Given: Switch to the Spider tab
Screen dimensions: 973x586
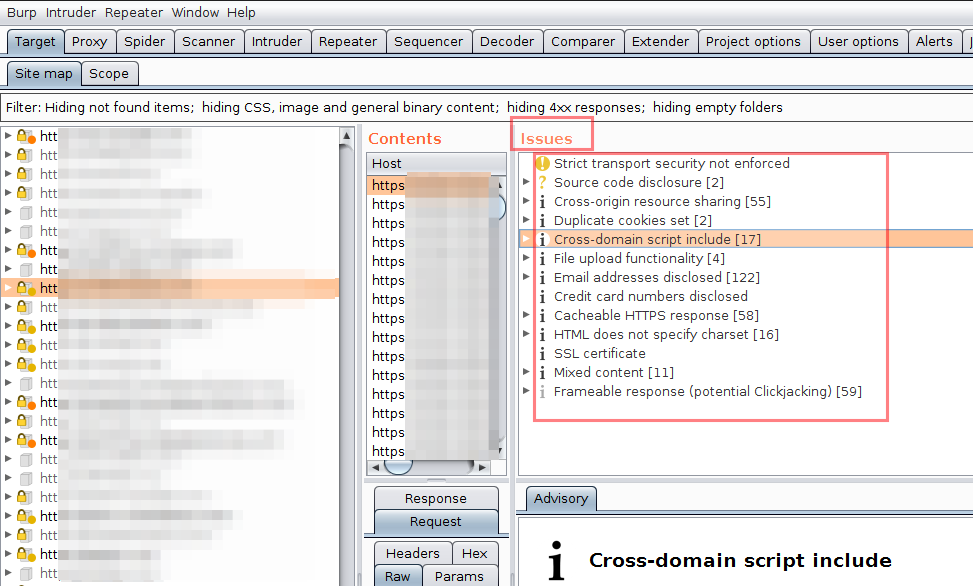Looking at the screenshot, I should click(145, 42).
